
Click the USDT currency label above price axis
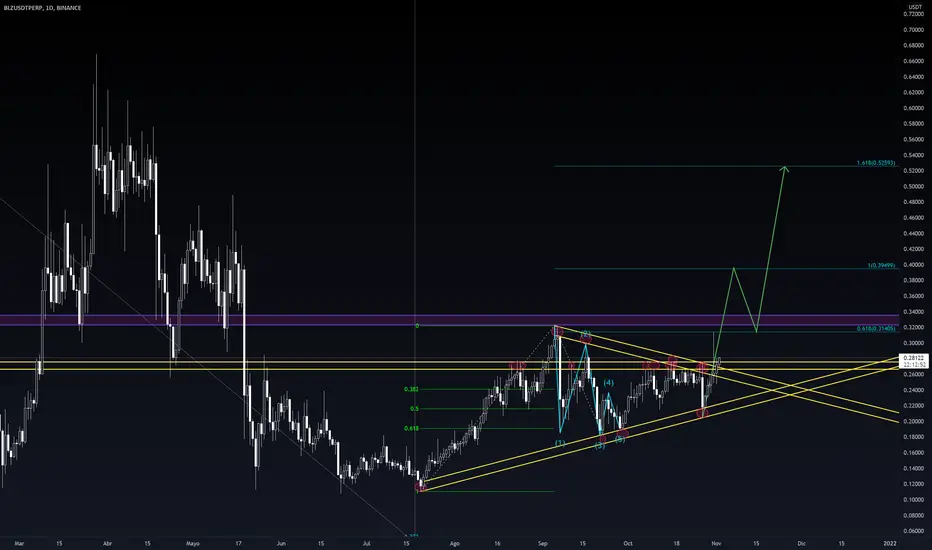tap(915, 7)
